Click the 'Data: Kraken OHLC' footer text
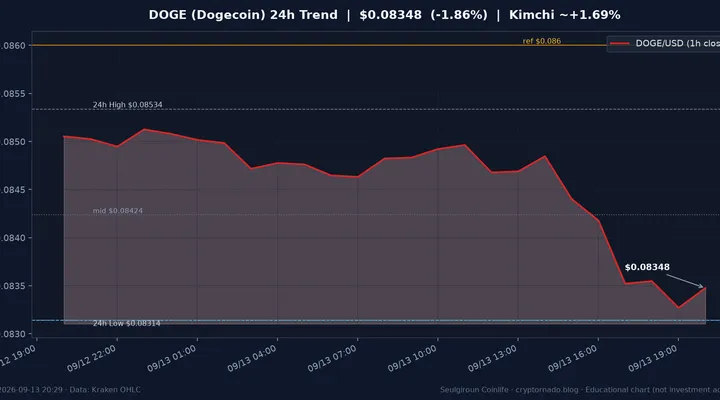 coord(105,390)
